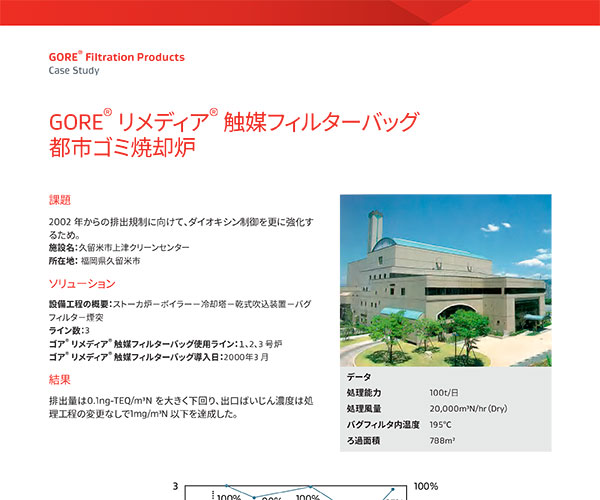Click the 195°C value
The width and height of the screenshot is (600, 500).
tap(440, 425)
